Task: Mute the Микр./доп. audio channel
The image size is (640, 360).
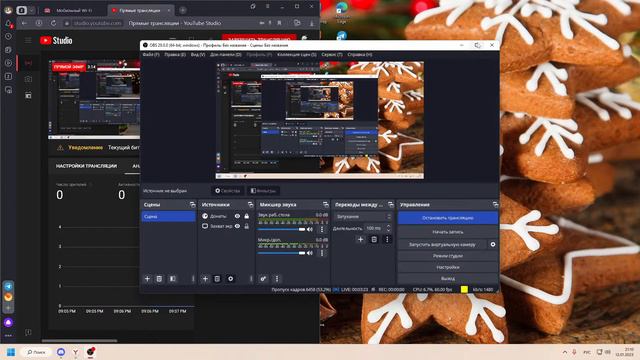Action: (310, 253)
